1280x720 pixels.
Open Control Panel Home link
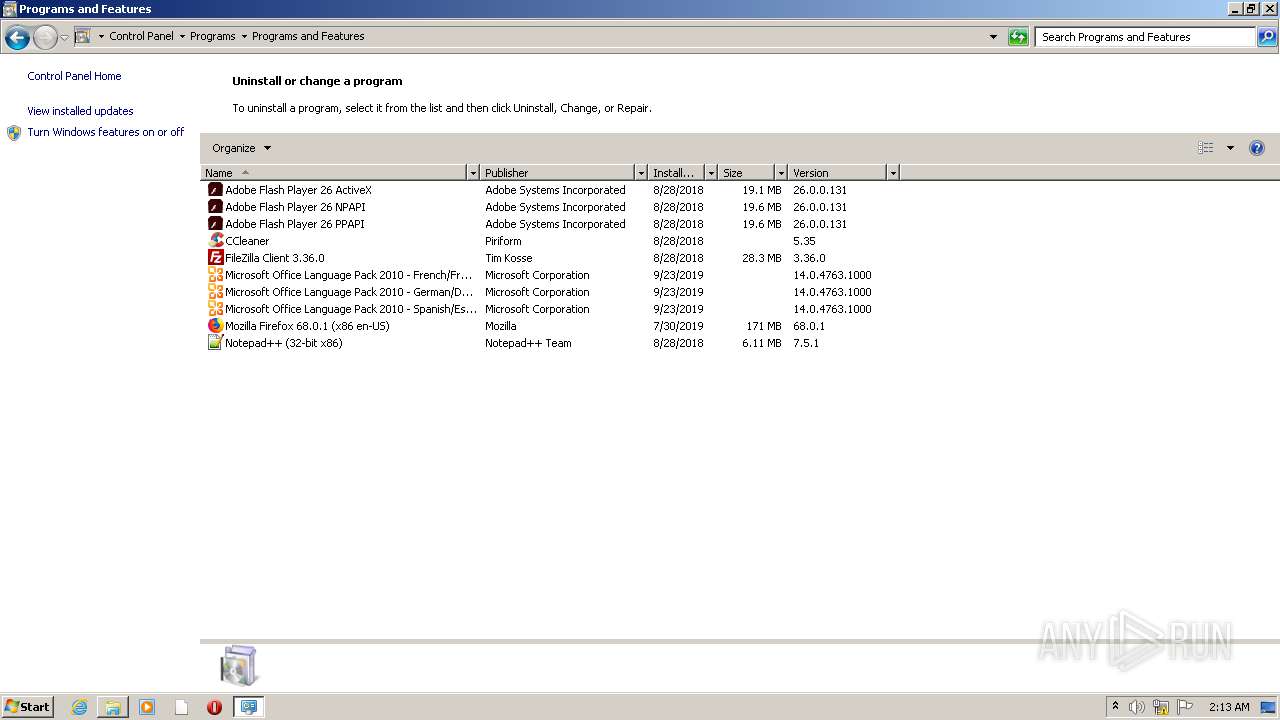pos(74,76)
